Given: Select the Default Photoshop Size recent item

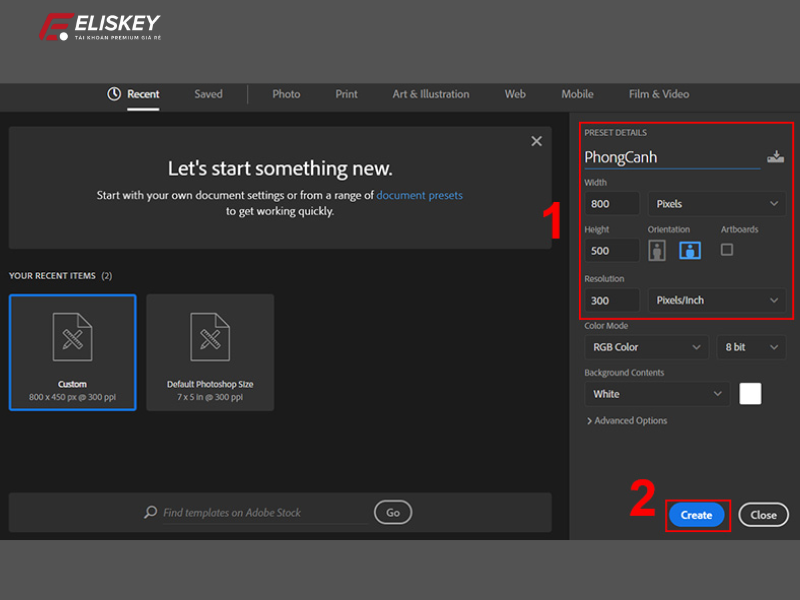Looking at the screenshot, I should point(210,352).
